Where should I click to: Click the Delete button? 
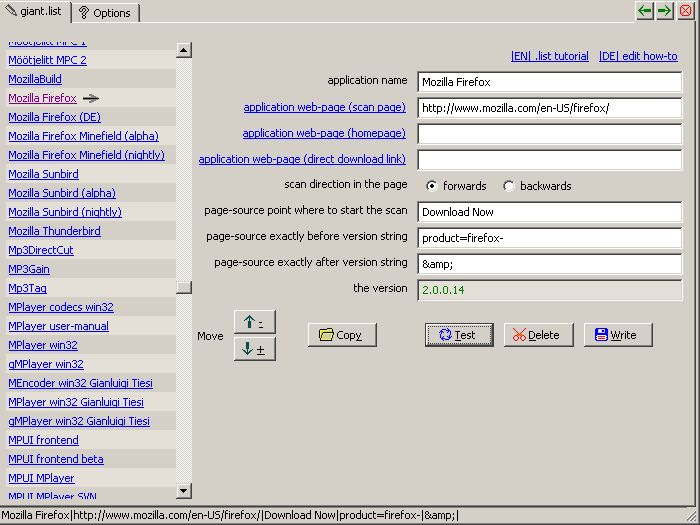(538, 335)
